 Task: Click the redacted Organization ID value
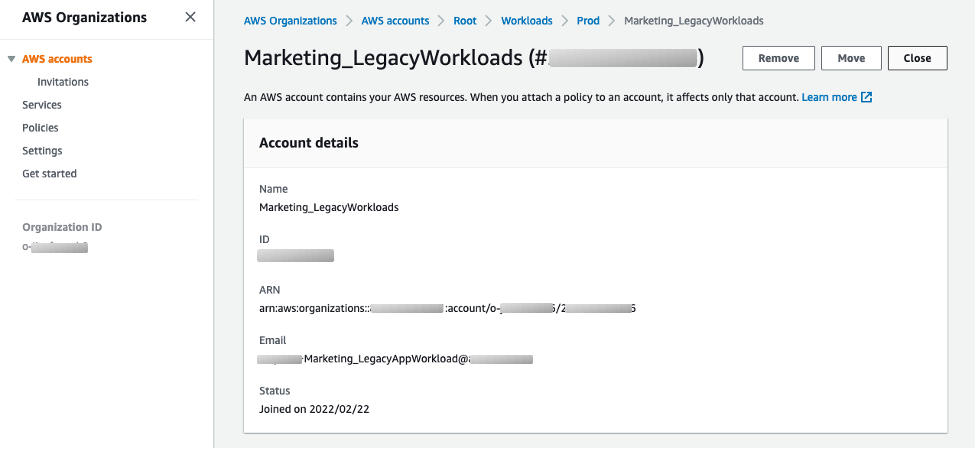pyautogui.click(x=55, y=247)
